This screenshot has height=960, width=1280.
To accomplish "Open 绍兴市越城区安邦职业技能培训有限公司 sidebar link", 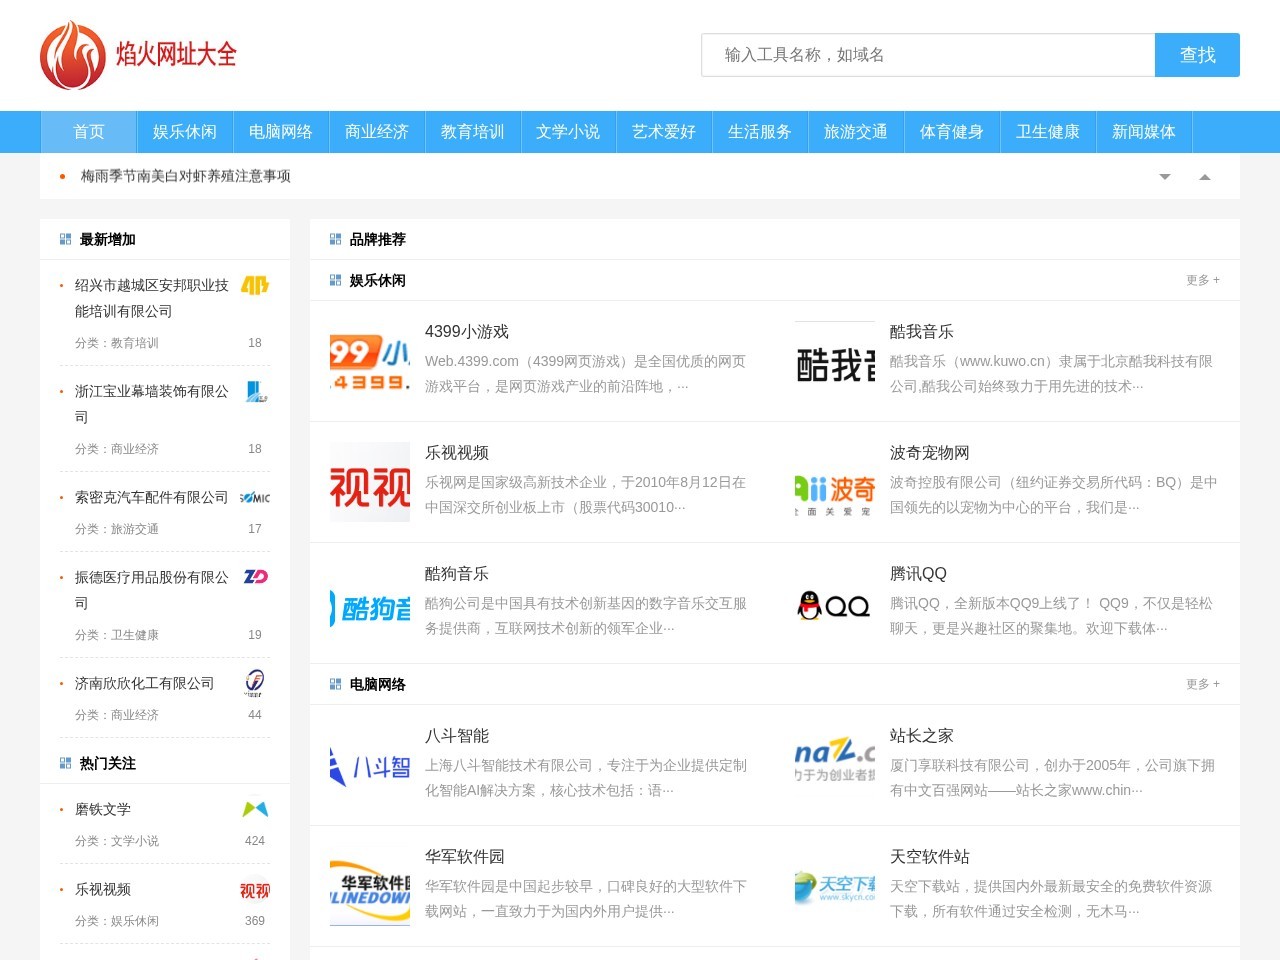I will tap(152, 298).
